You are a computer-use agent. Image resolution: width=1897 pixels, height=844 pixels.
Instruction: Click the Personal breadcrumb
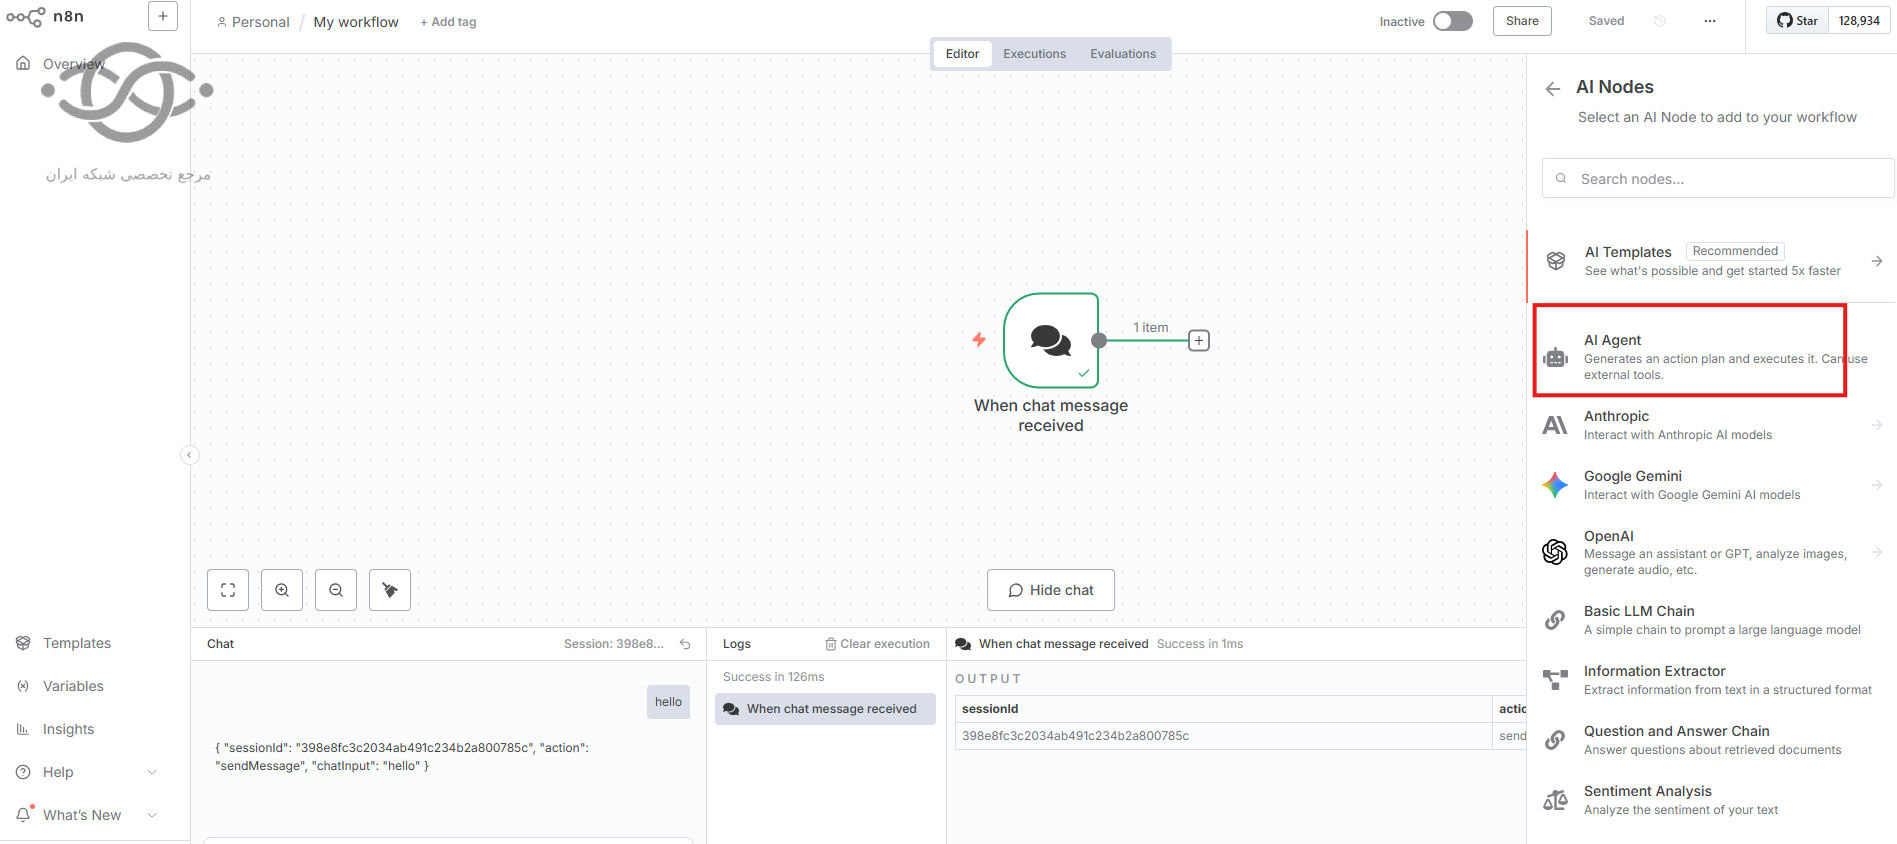(x=253, y=22)
